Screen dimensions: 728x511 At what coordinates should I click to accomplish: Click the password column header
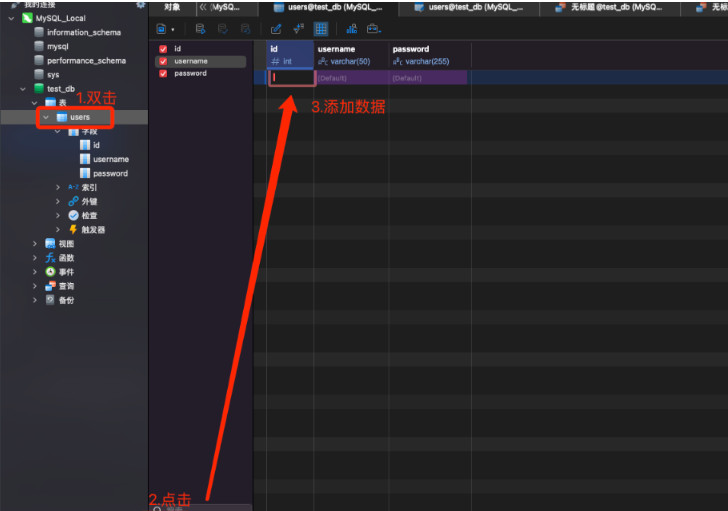pyautogui.click(x=429, y=55)
